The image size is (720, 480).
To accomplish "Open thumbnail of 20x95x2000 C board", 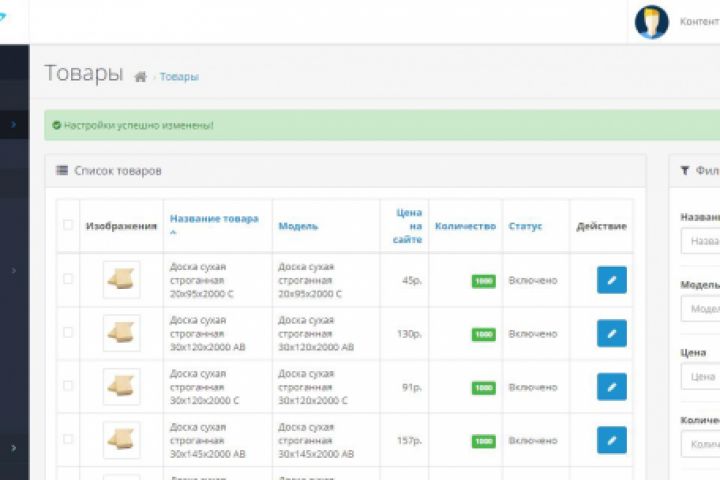I will [121, 280].
